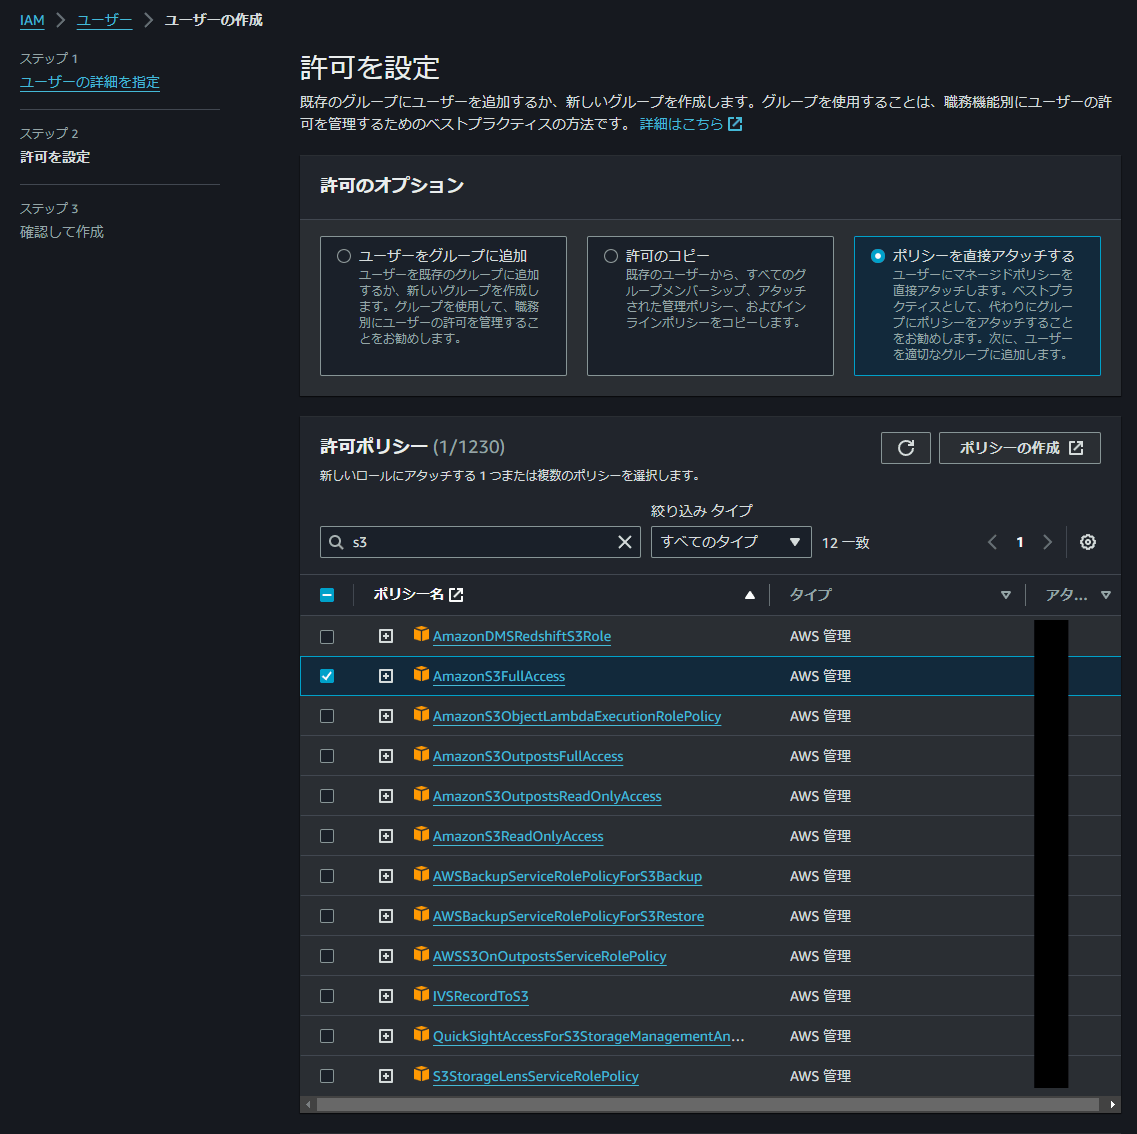Clear the s3 search text

click(x=624, y=542)
